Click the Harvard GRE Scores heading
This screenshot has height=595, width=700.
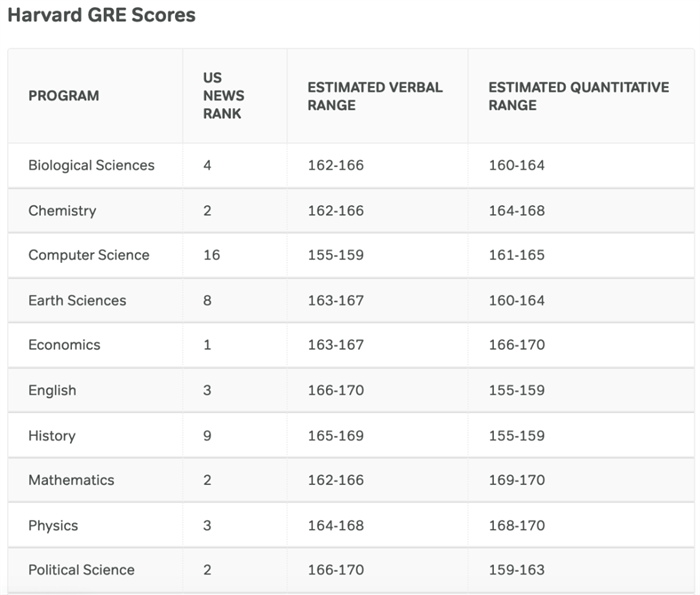[x=102, y=16]
